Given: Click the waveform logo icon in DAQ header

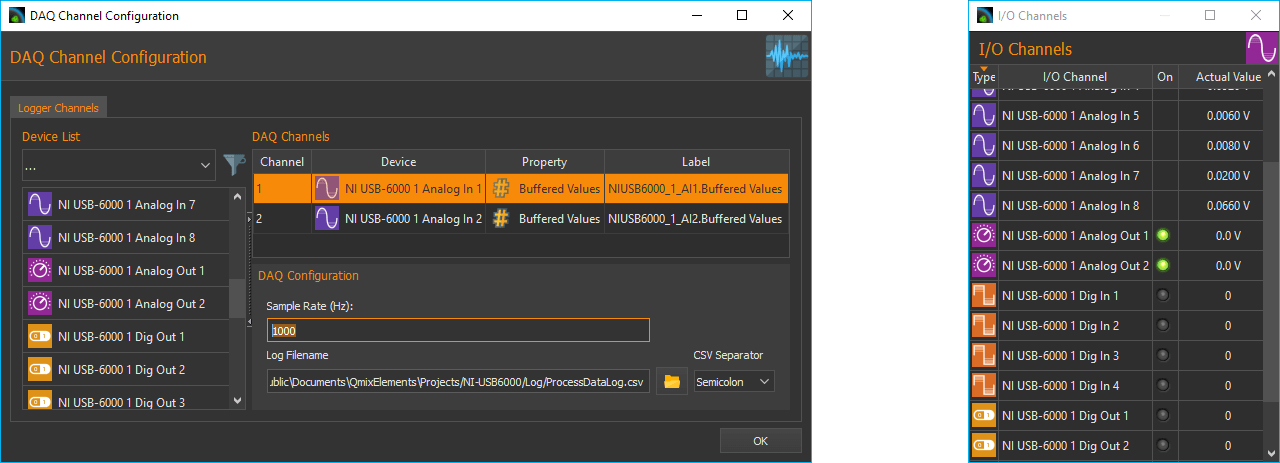Looking at the screenshot, I should (x=786, y=58).
